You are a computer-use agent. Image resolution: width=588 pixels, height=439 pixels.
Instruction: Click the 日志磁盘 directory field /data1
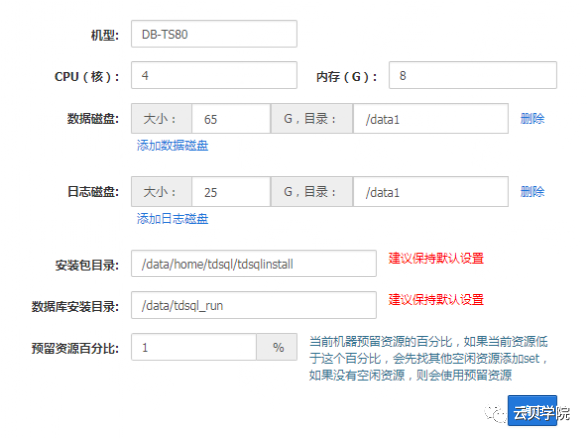[430, 192]
